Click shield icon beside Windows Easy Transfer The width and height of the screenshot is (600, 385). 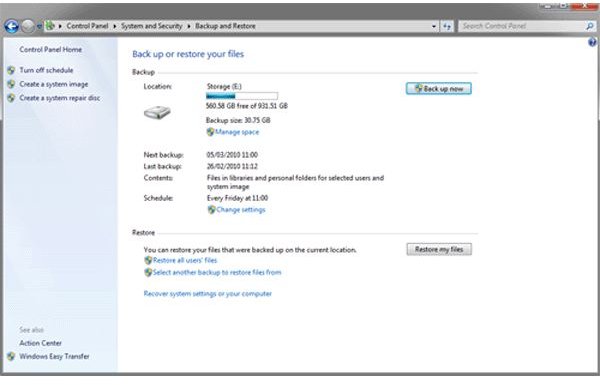point(11,356)
